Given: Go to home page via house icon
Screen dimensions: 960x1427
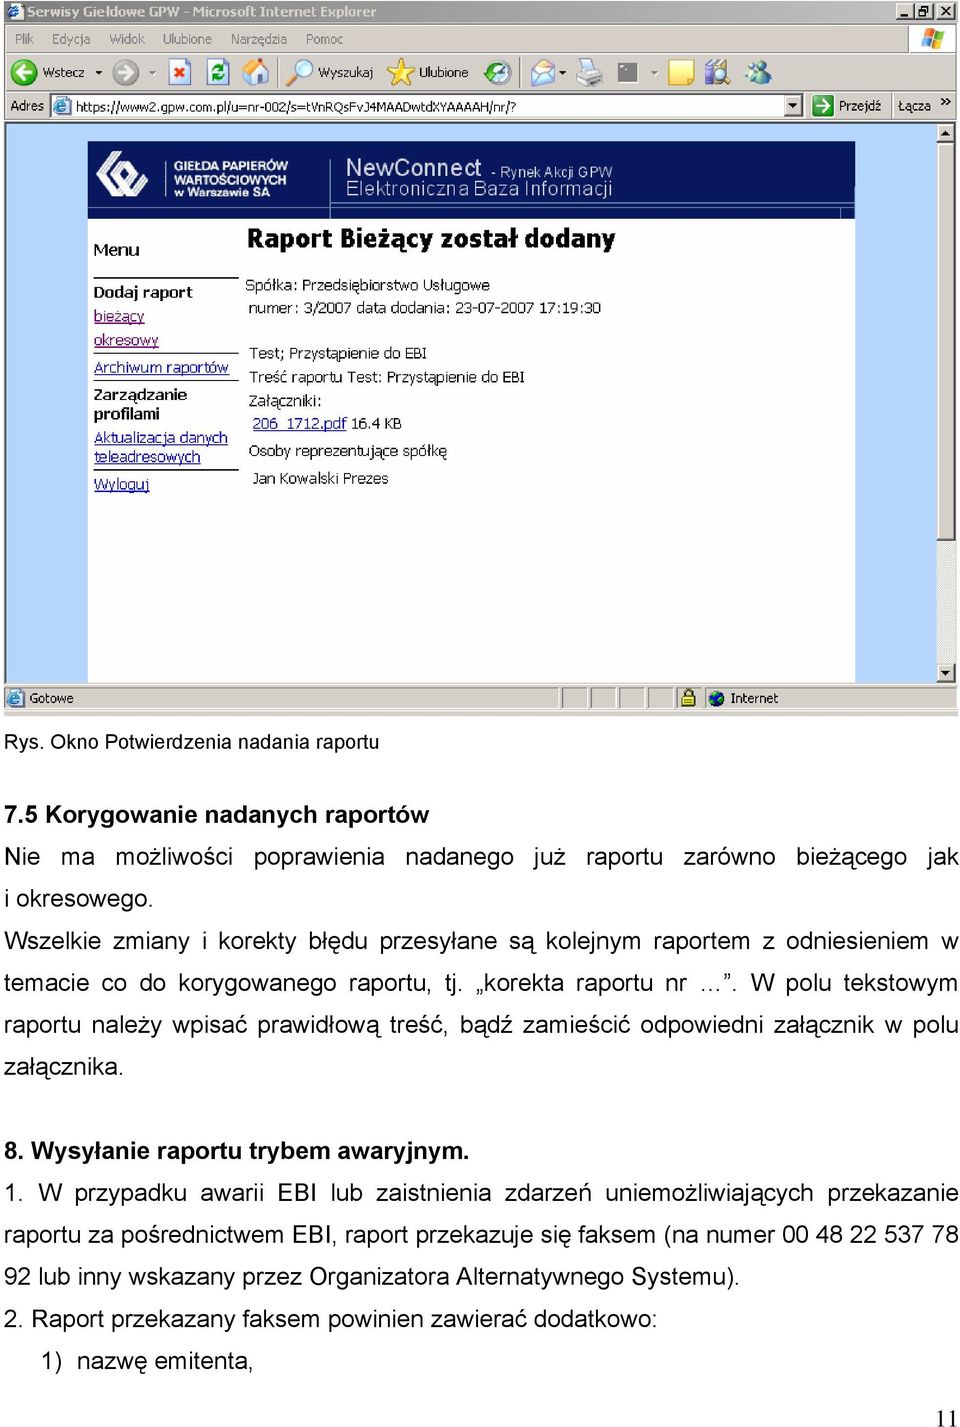Looking at the screenshot, I should [256, 72].
